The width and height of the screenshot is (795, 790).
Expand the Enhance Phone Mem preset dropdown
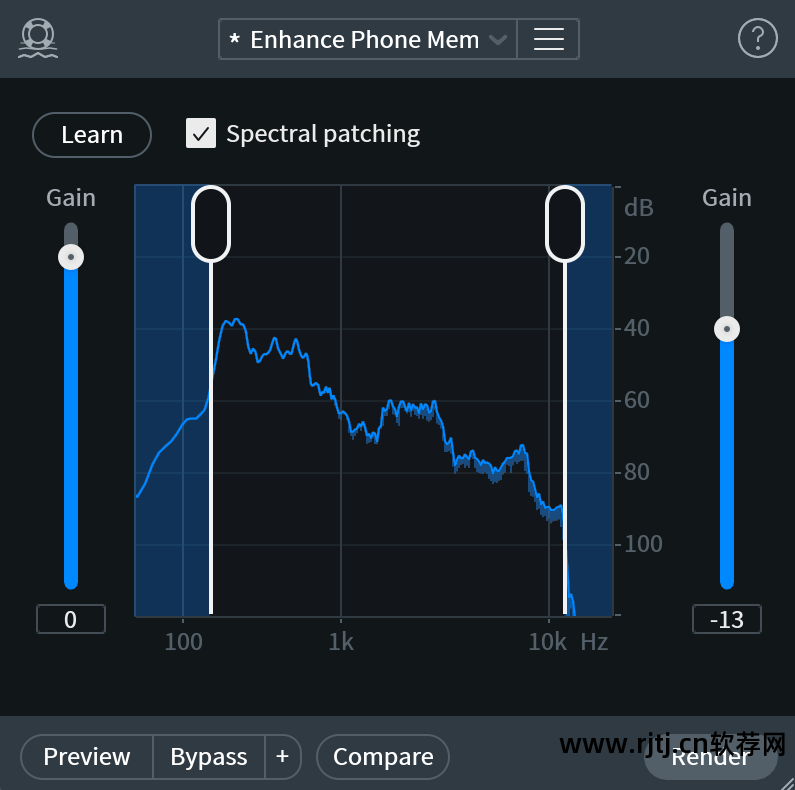(x=365, y=40)
